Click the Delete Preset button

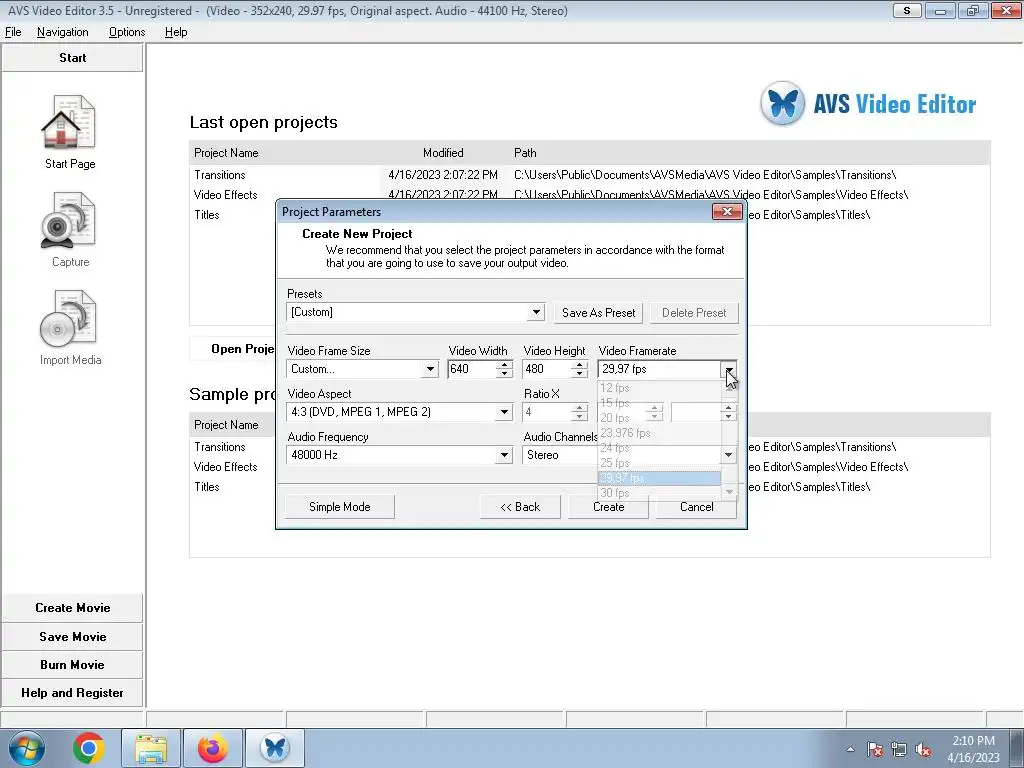coord(694,313)
